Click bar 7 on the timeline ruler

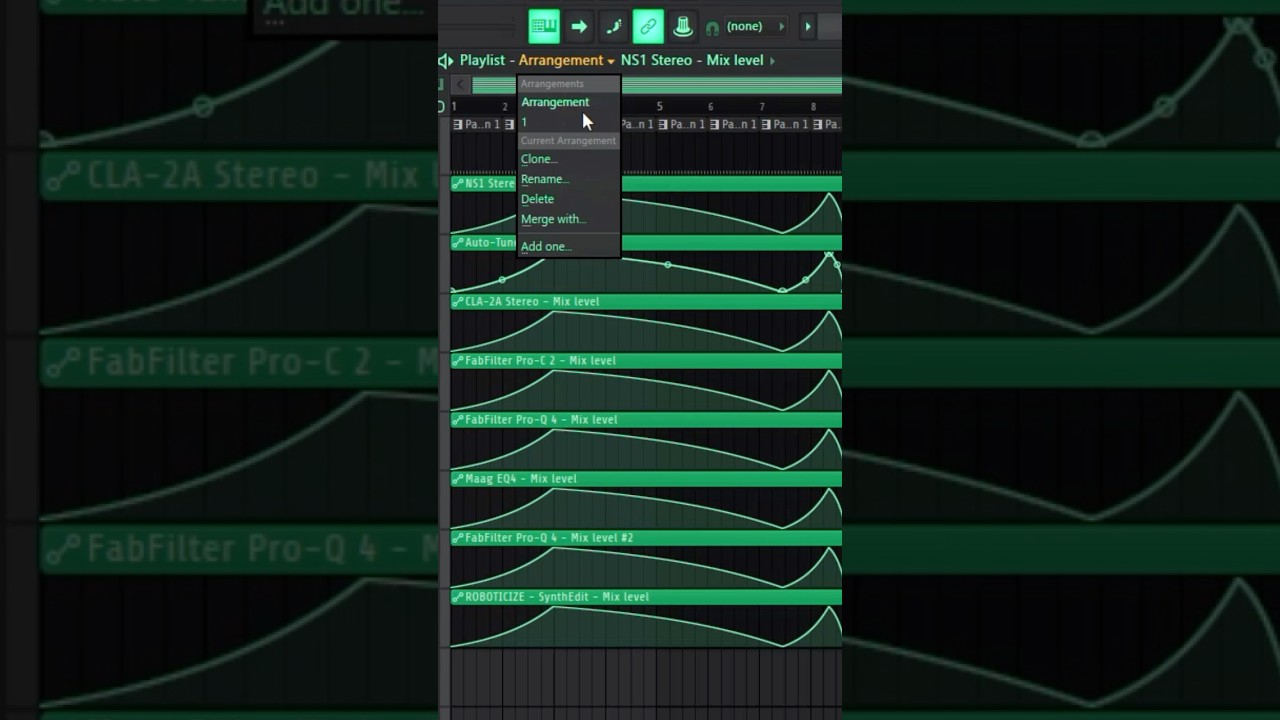pos(762,107)
